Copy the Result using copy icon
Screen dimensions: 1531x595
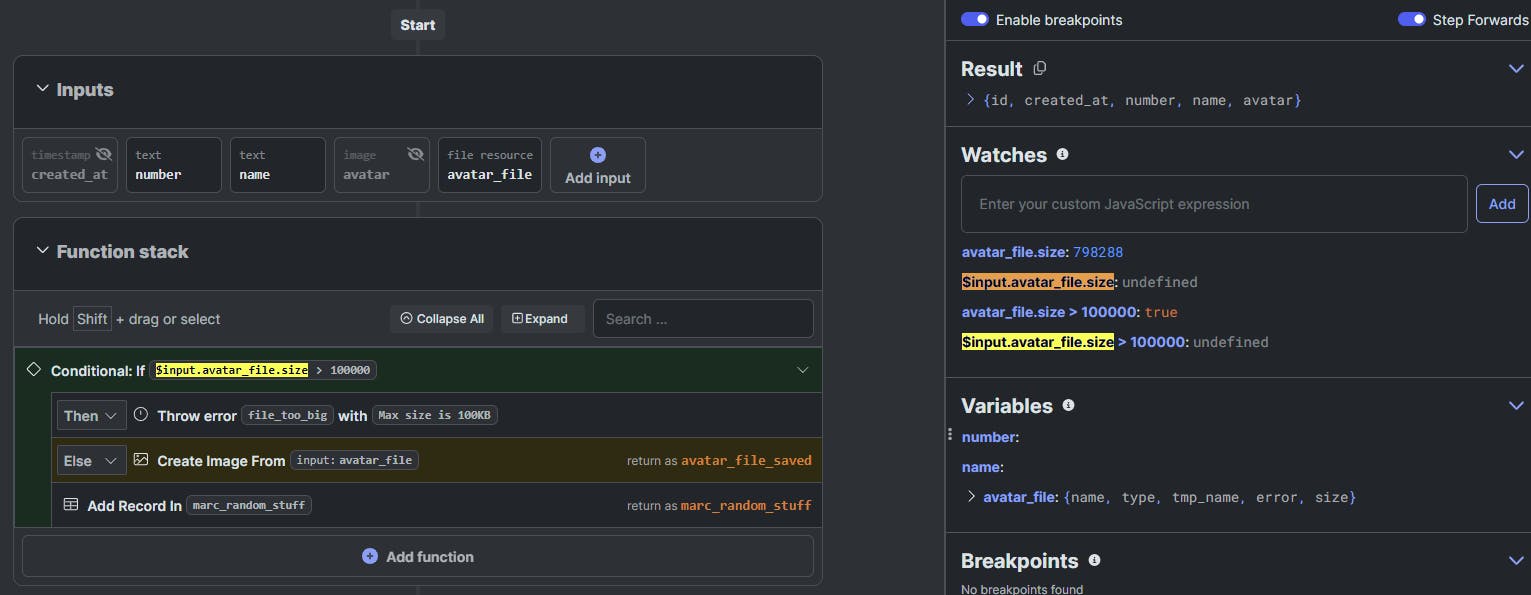[1039, 68]
